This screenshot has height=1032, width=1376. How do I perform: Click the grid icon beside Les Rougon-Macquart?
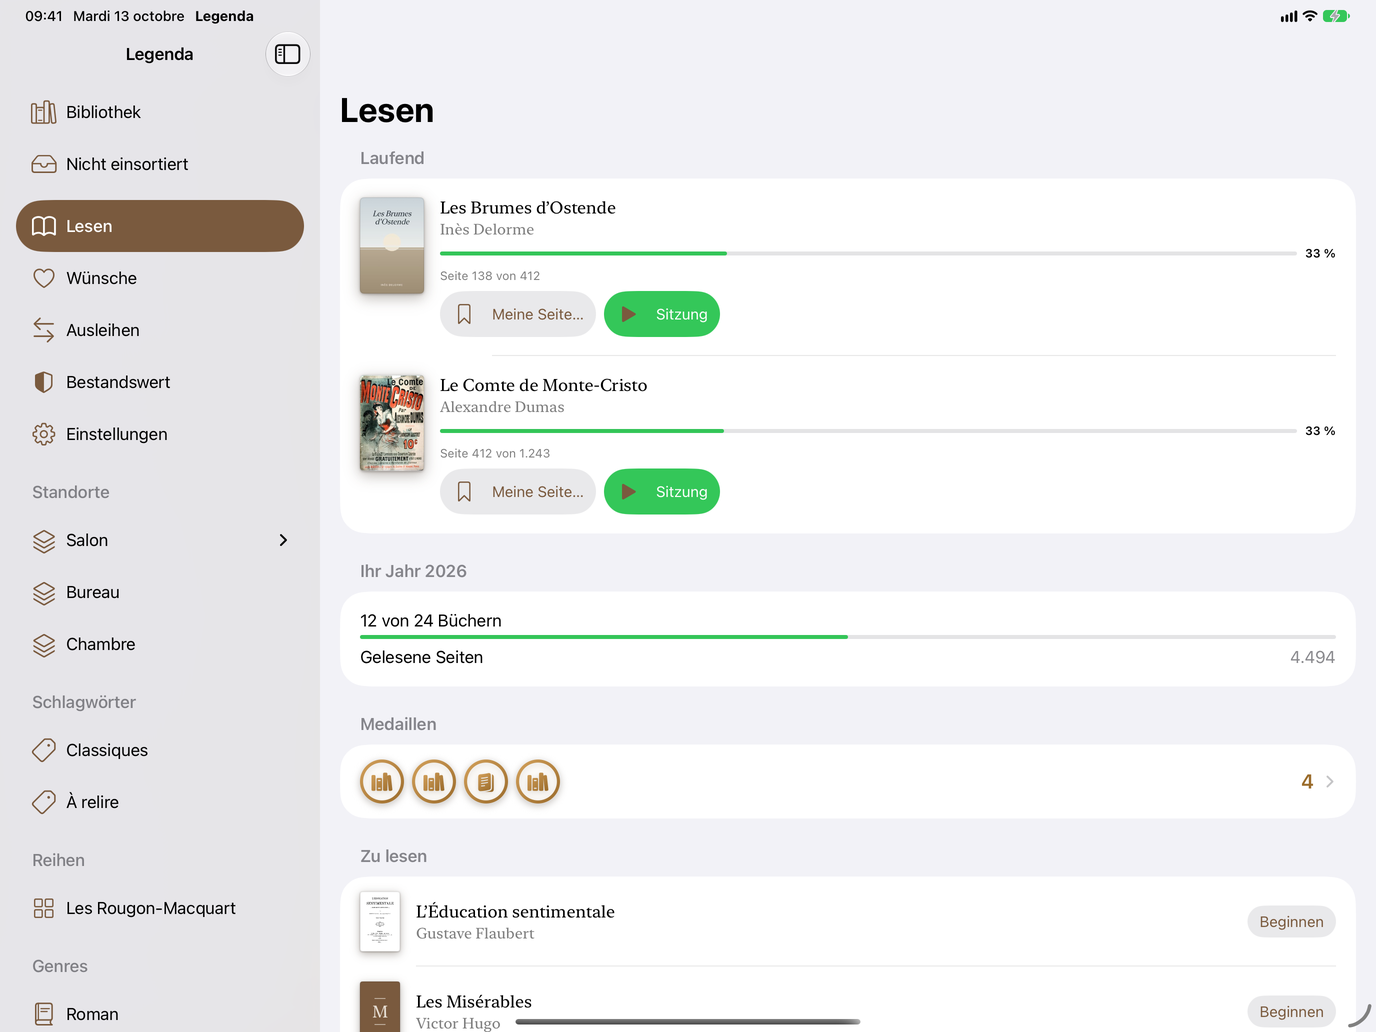(x=44, y=908)
